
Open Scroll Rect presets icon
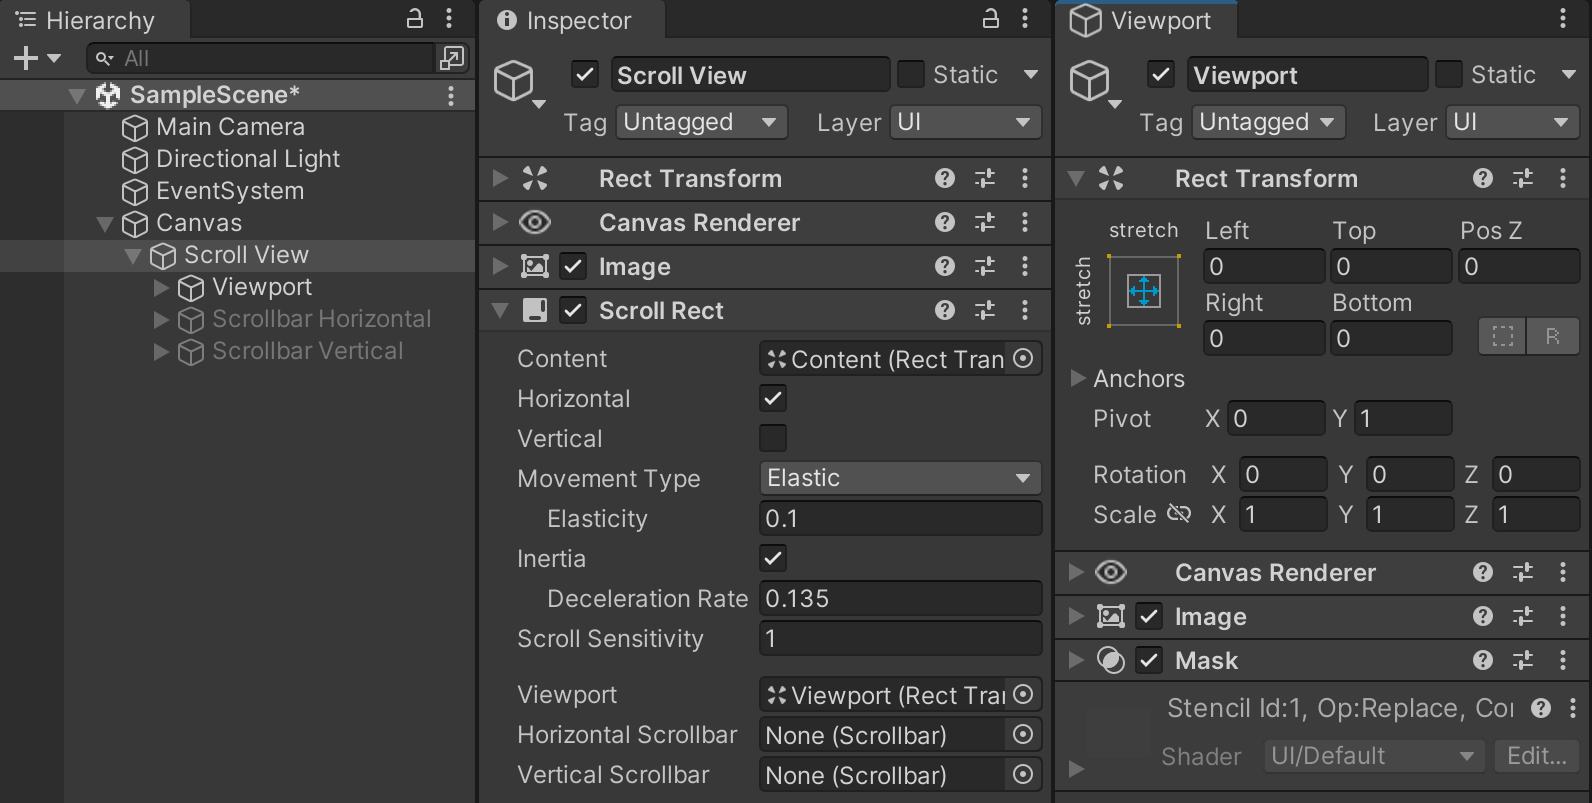pyautogui.click(x=985, y=310)
